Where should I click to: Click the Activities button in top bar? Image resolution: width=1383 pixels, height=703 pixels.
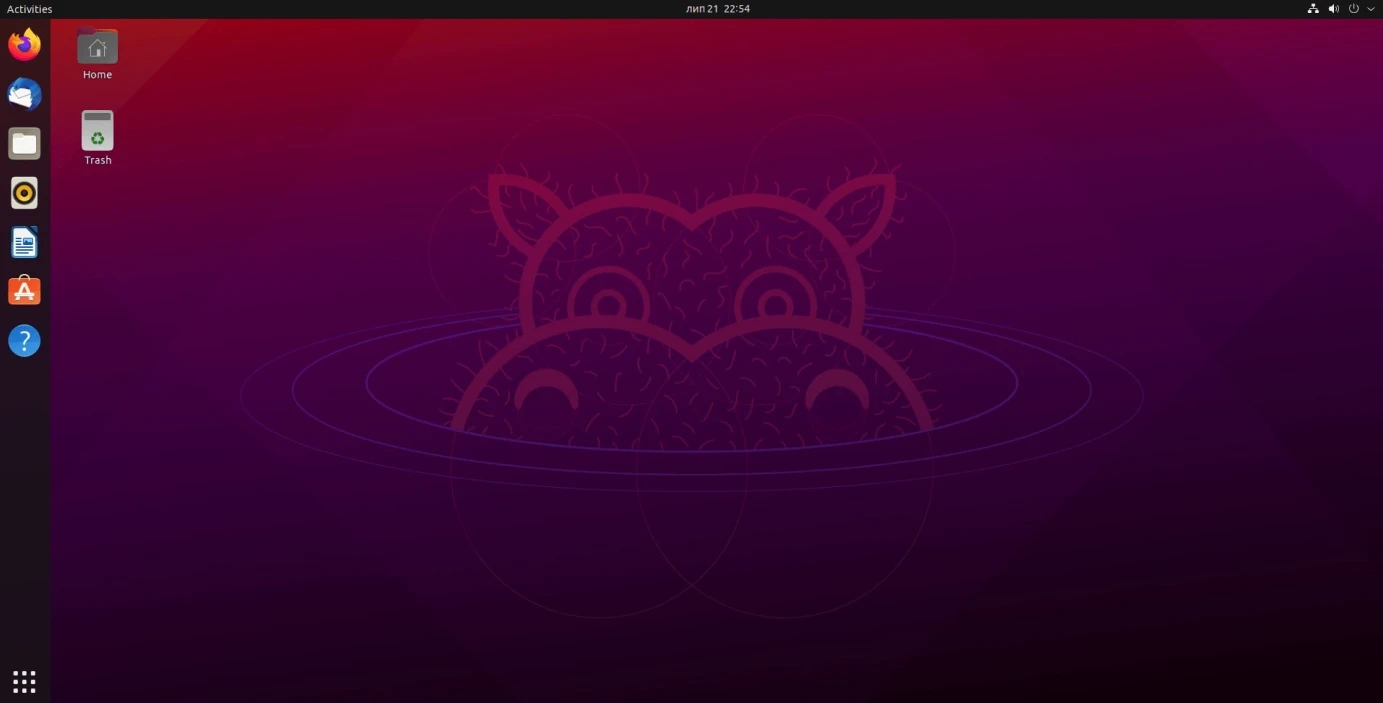(30, 9)
